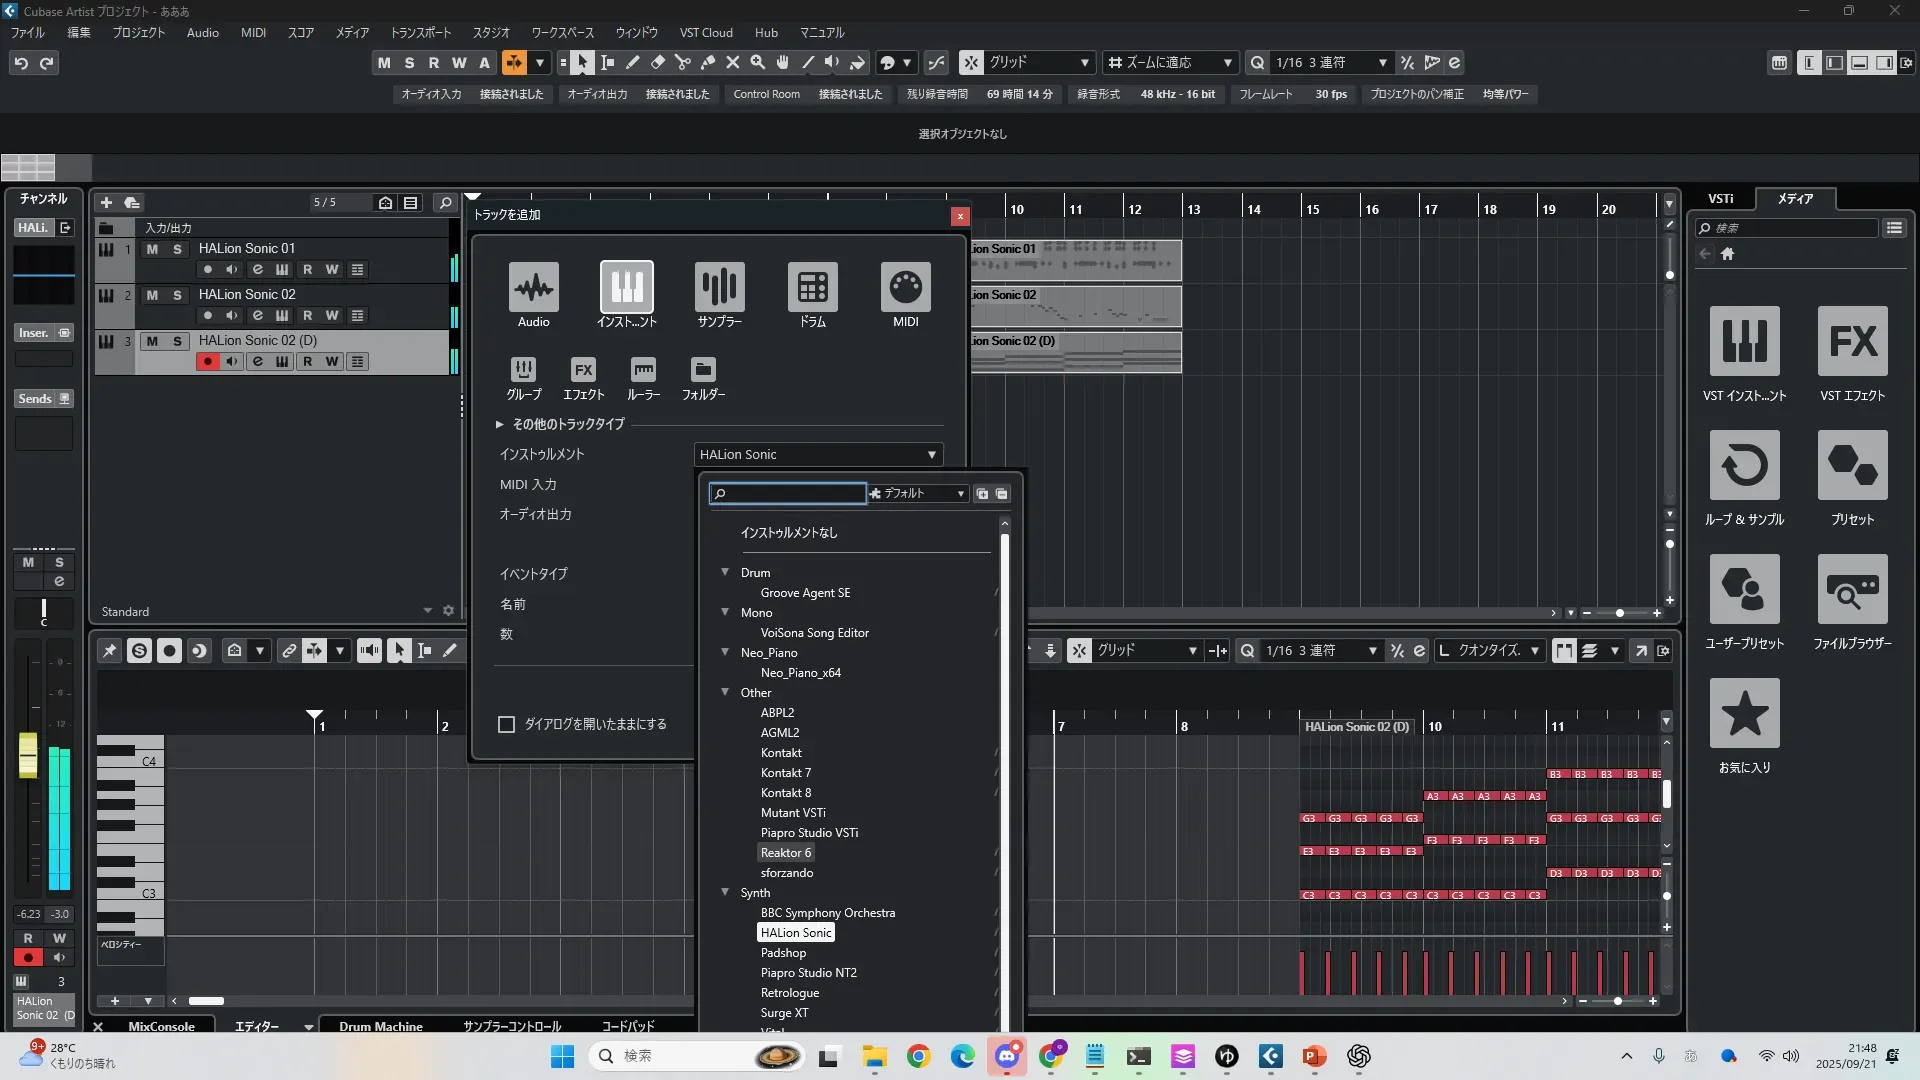This screenshot has height=1080, width=1920.
Task: Choose Reaktor 6 from instrument list
Action: click(x=785, y=853)
